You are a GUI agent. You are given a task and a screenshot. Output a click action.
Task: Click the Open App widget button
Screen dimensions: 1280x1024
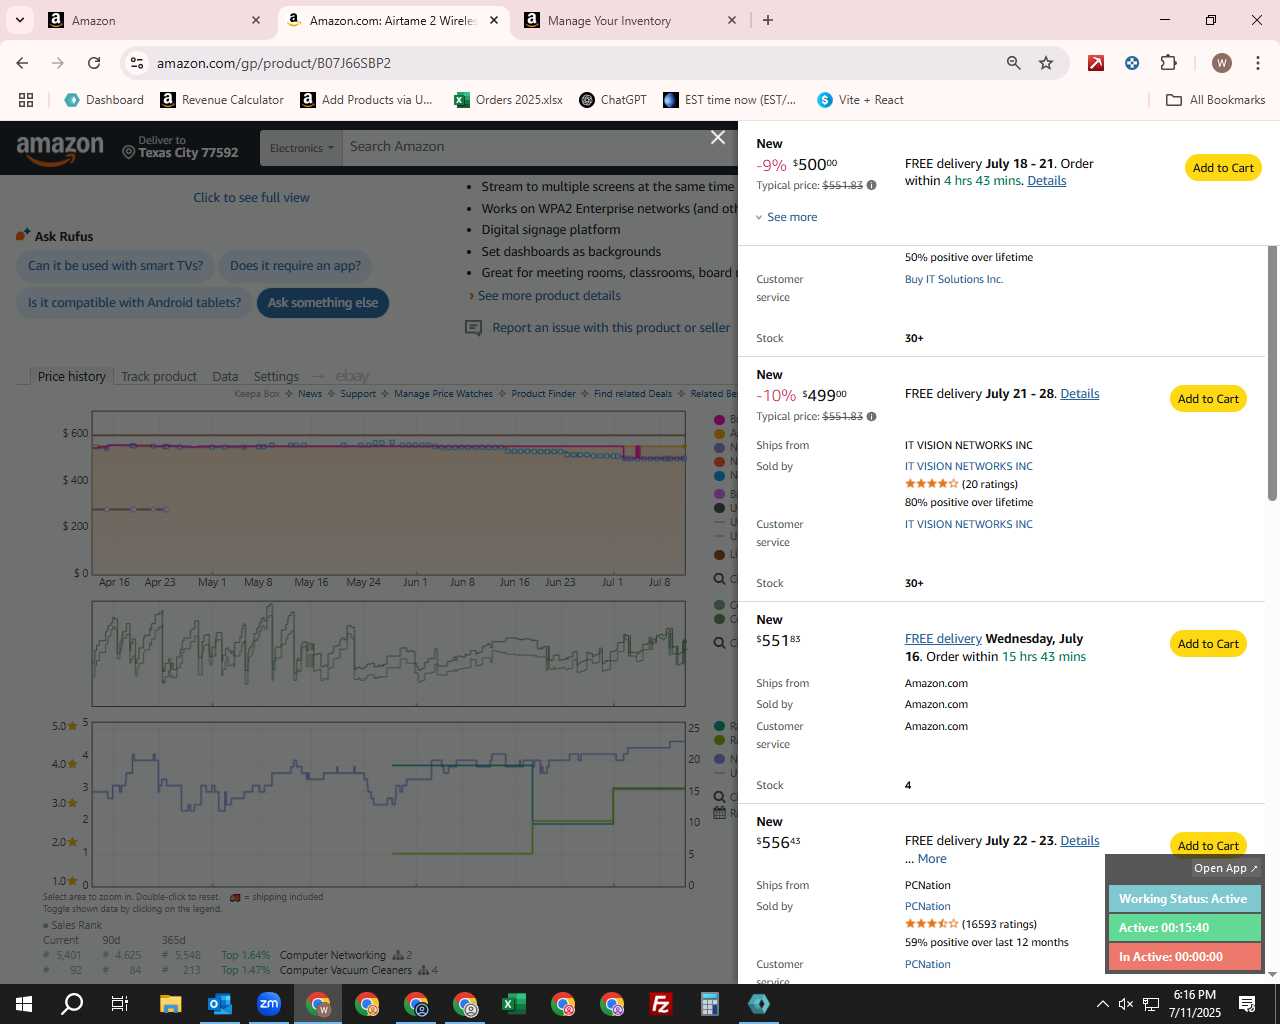[x=1226, y=868]
